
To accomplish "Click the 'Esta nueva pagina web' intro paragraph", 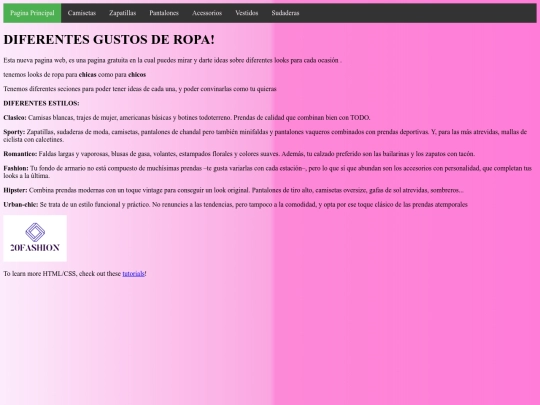I will (173, 60).
